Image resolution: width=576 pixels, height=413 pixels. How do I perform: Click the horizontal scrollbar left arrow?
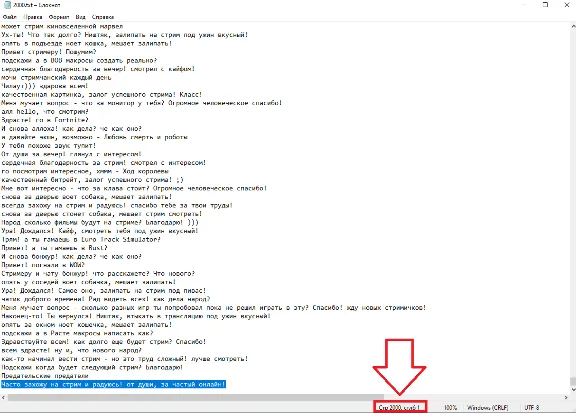click(x=3, y=397)
